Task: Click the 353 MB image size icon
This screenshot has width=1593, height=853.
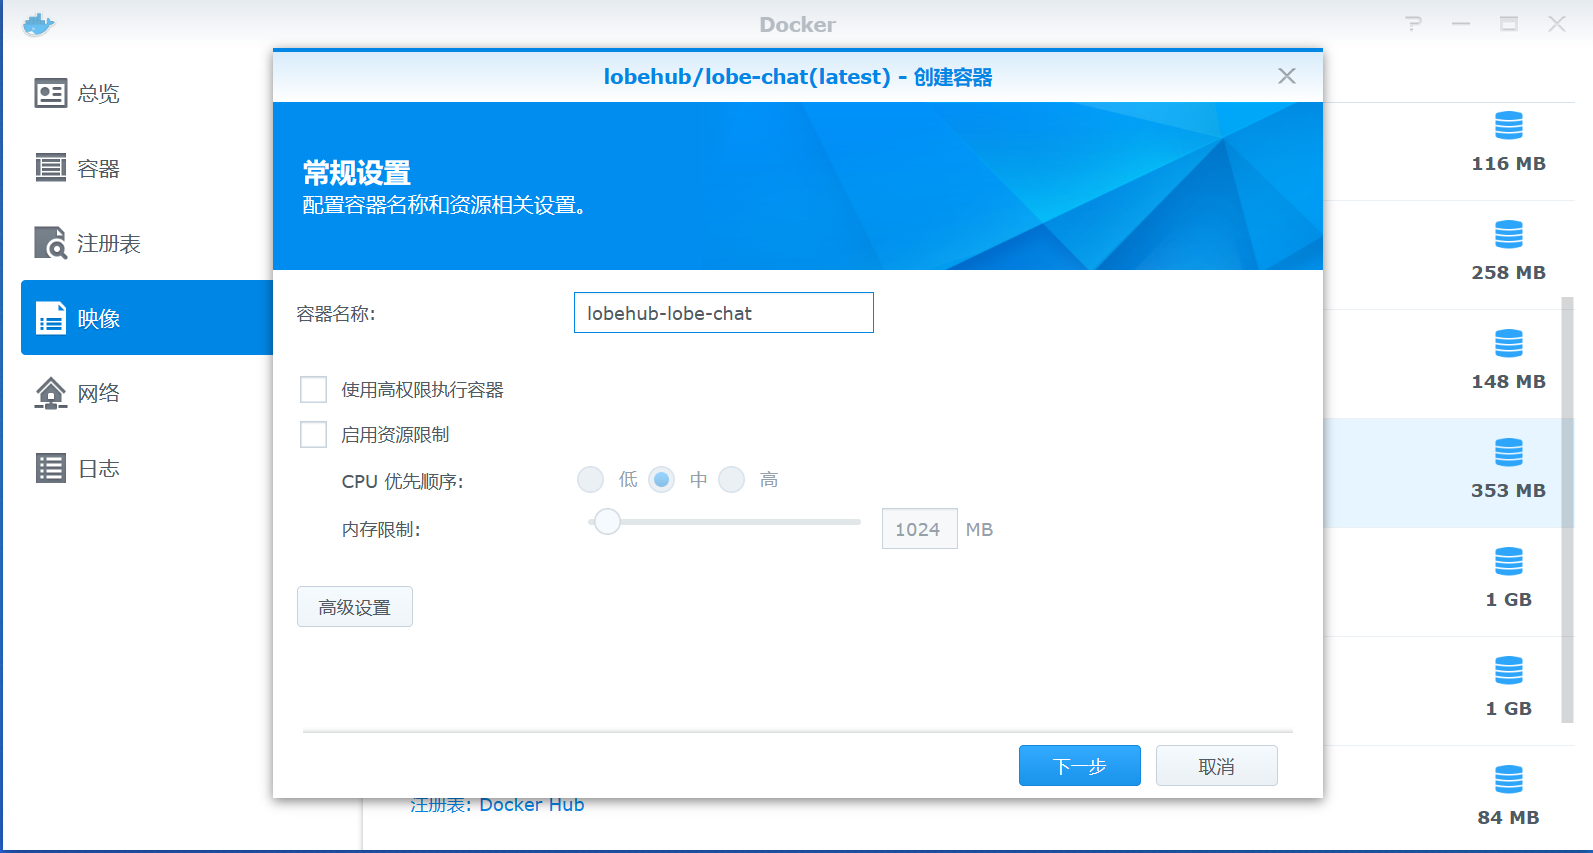Action: click(x=1508, y=453)
